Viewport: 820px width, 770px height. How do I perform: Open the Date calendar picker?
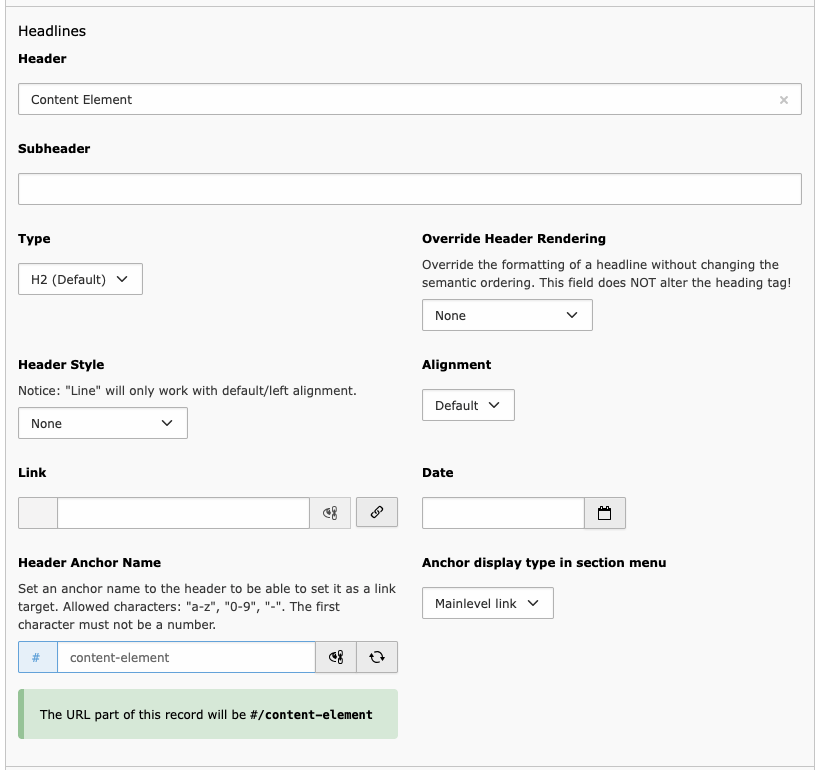(x=604, y=513)
